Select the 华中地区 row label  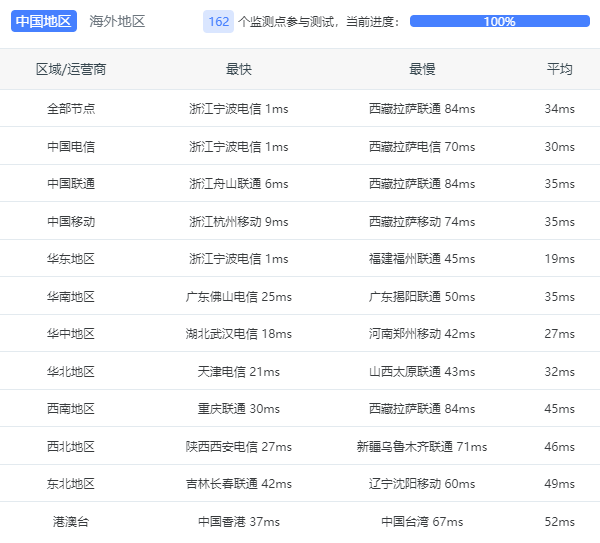pos(71,334)
